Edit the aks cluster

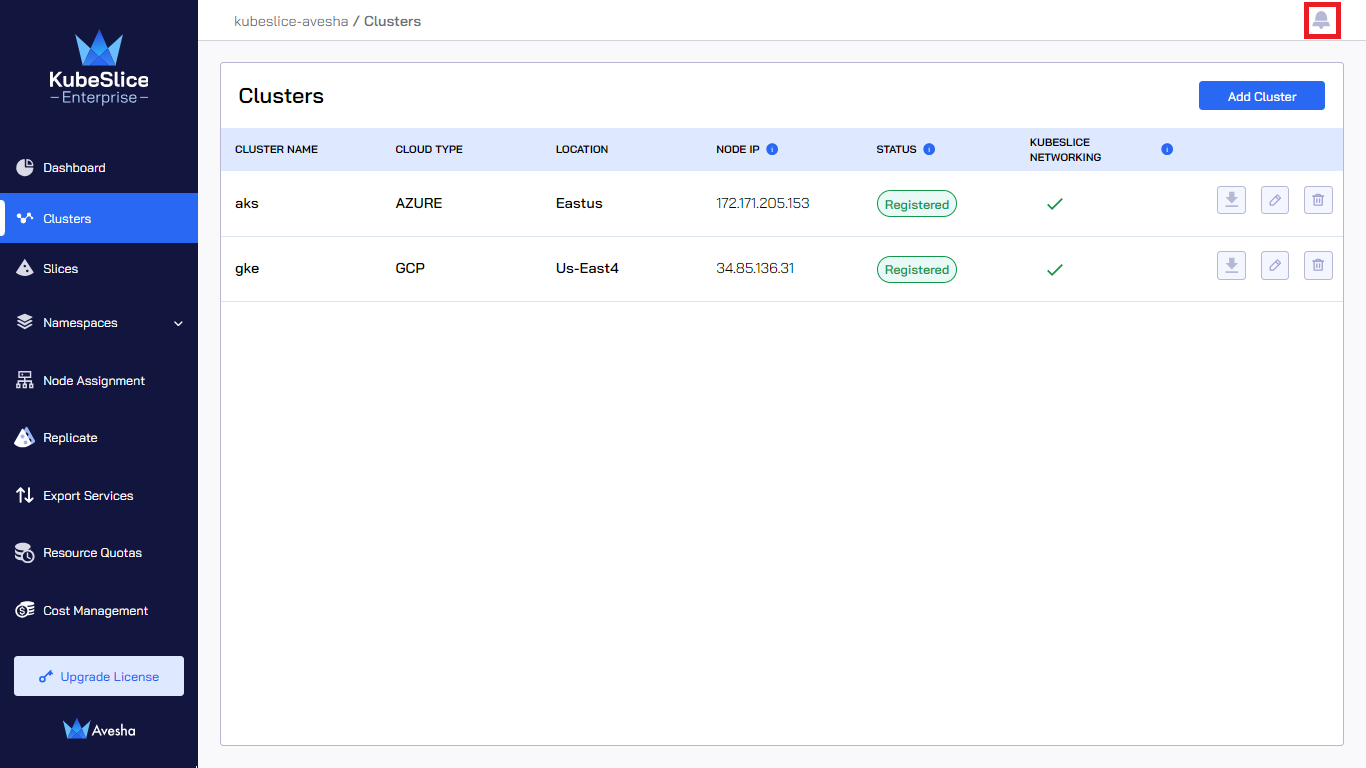1275,200
